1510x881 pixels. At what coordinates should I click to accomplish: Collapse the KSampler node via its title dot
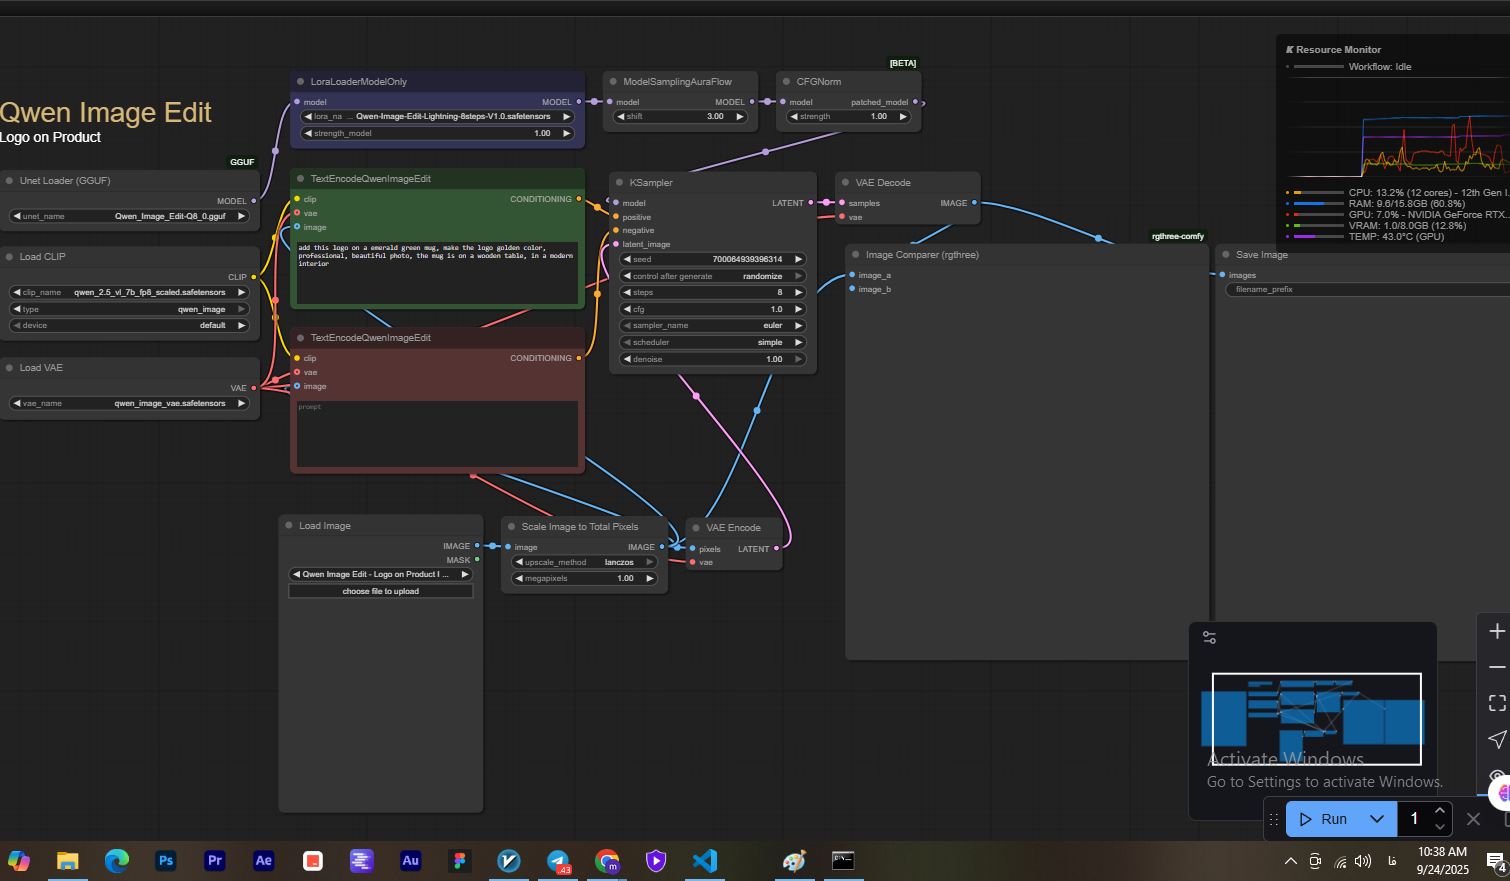(x=620, y=183)
